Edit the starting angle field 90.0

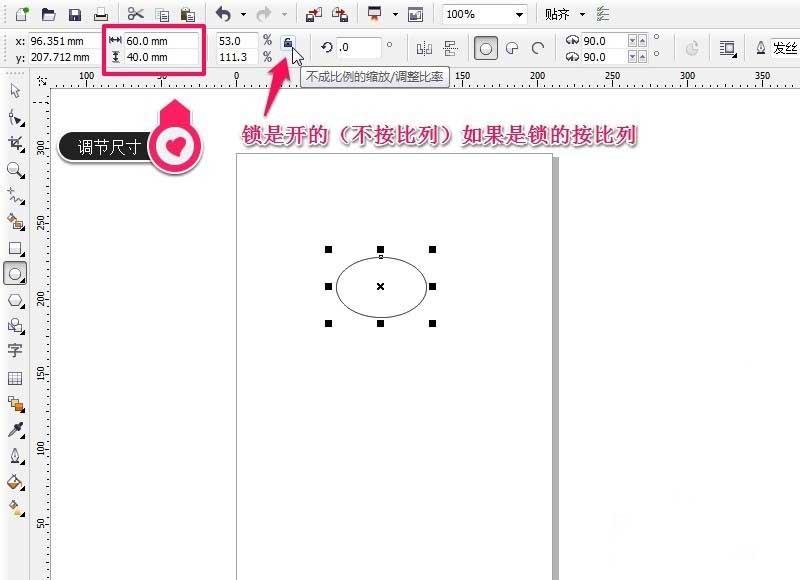(605, 41)
